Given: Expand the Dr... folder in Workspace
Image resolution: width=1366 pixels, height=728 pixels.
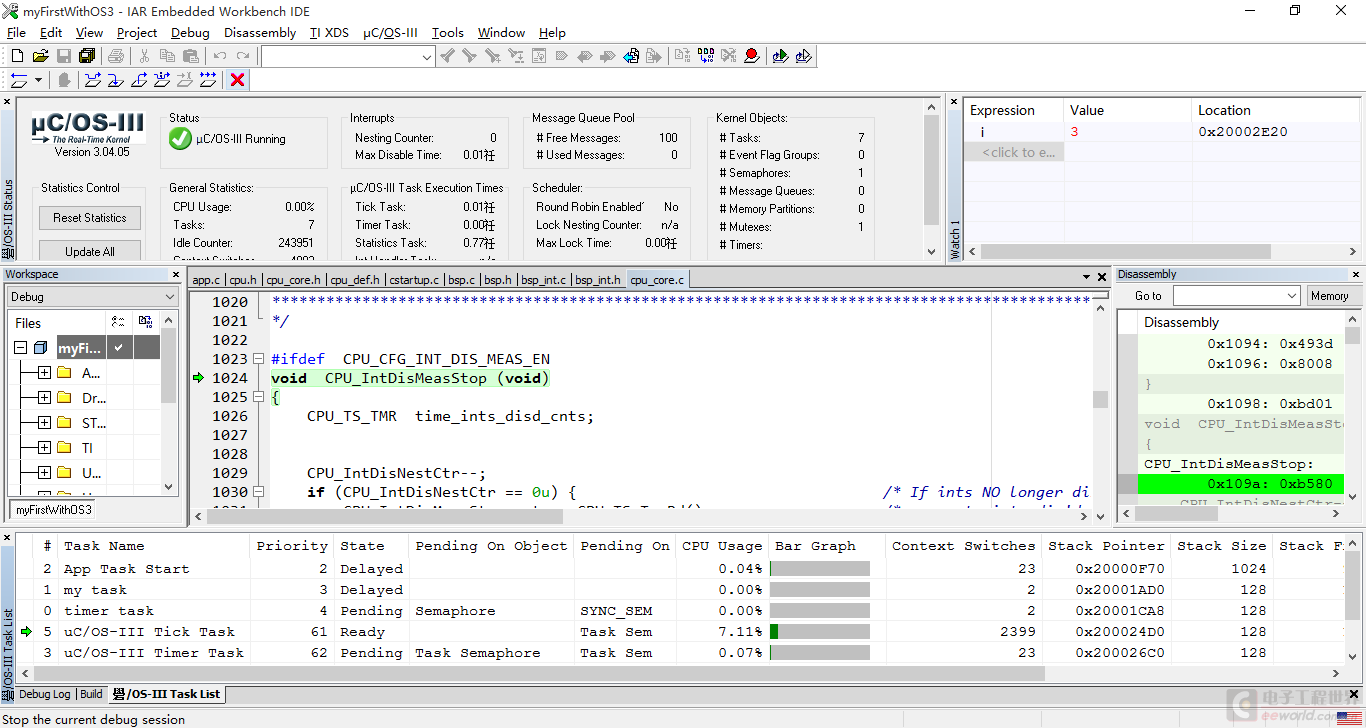Looking at the screenshot, I should pos(44,398).
